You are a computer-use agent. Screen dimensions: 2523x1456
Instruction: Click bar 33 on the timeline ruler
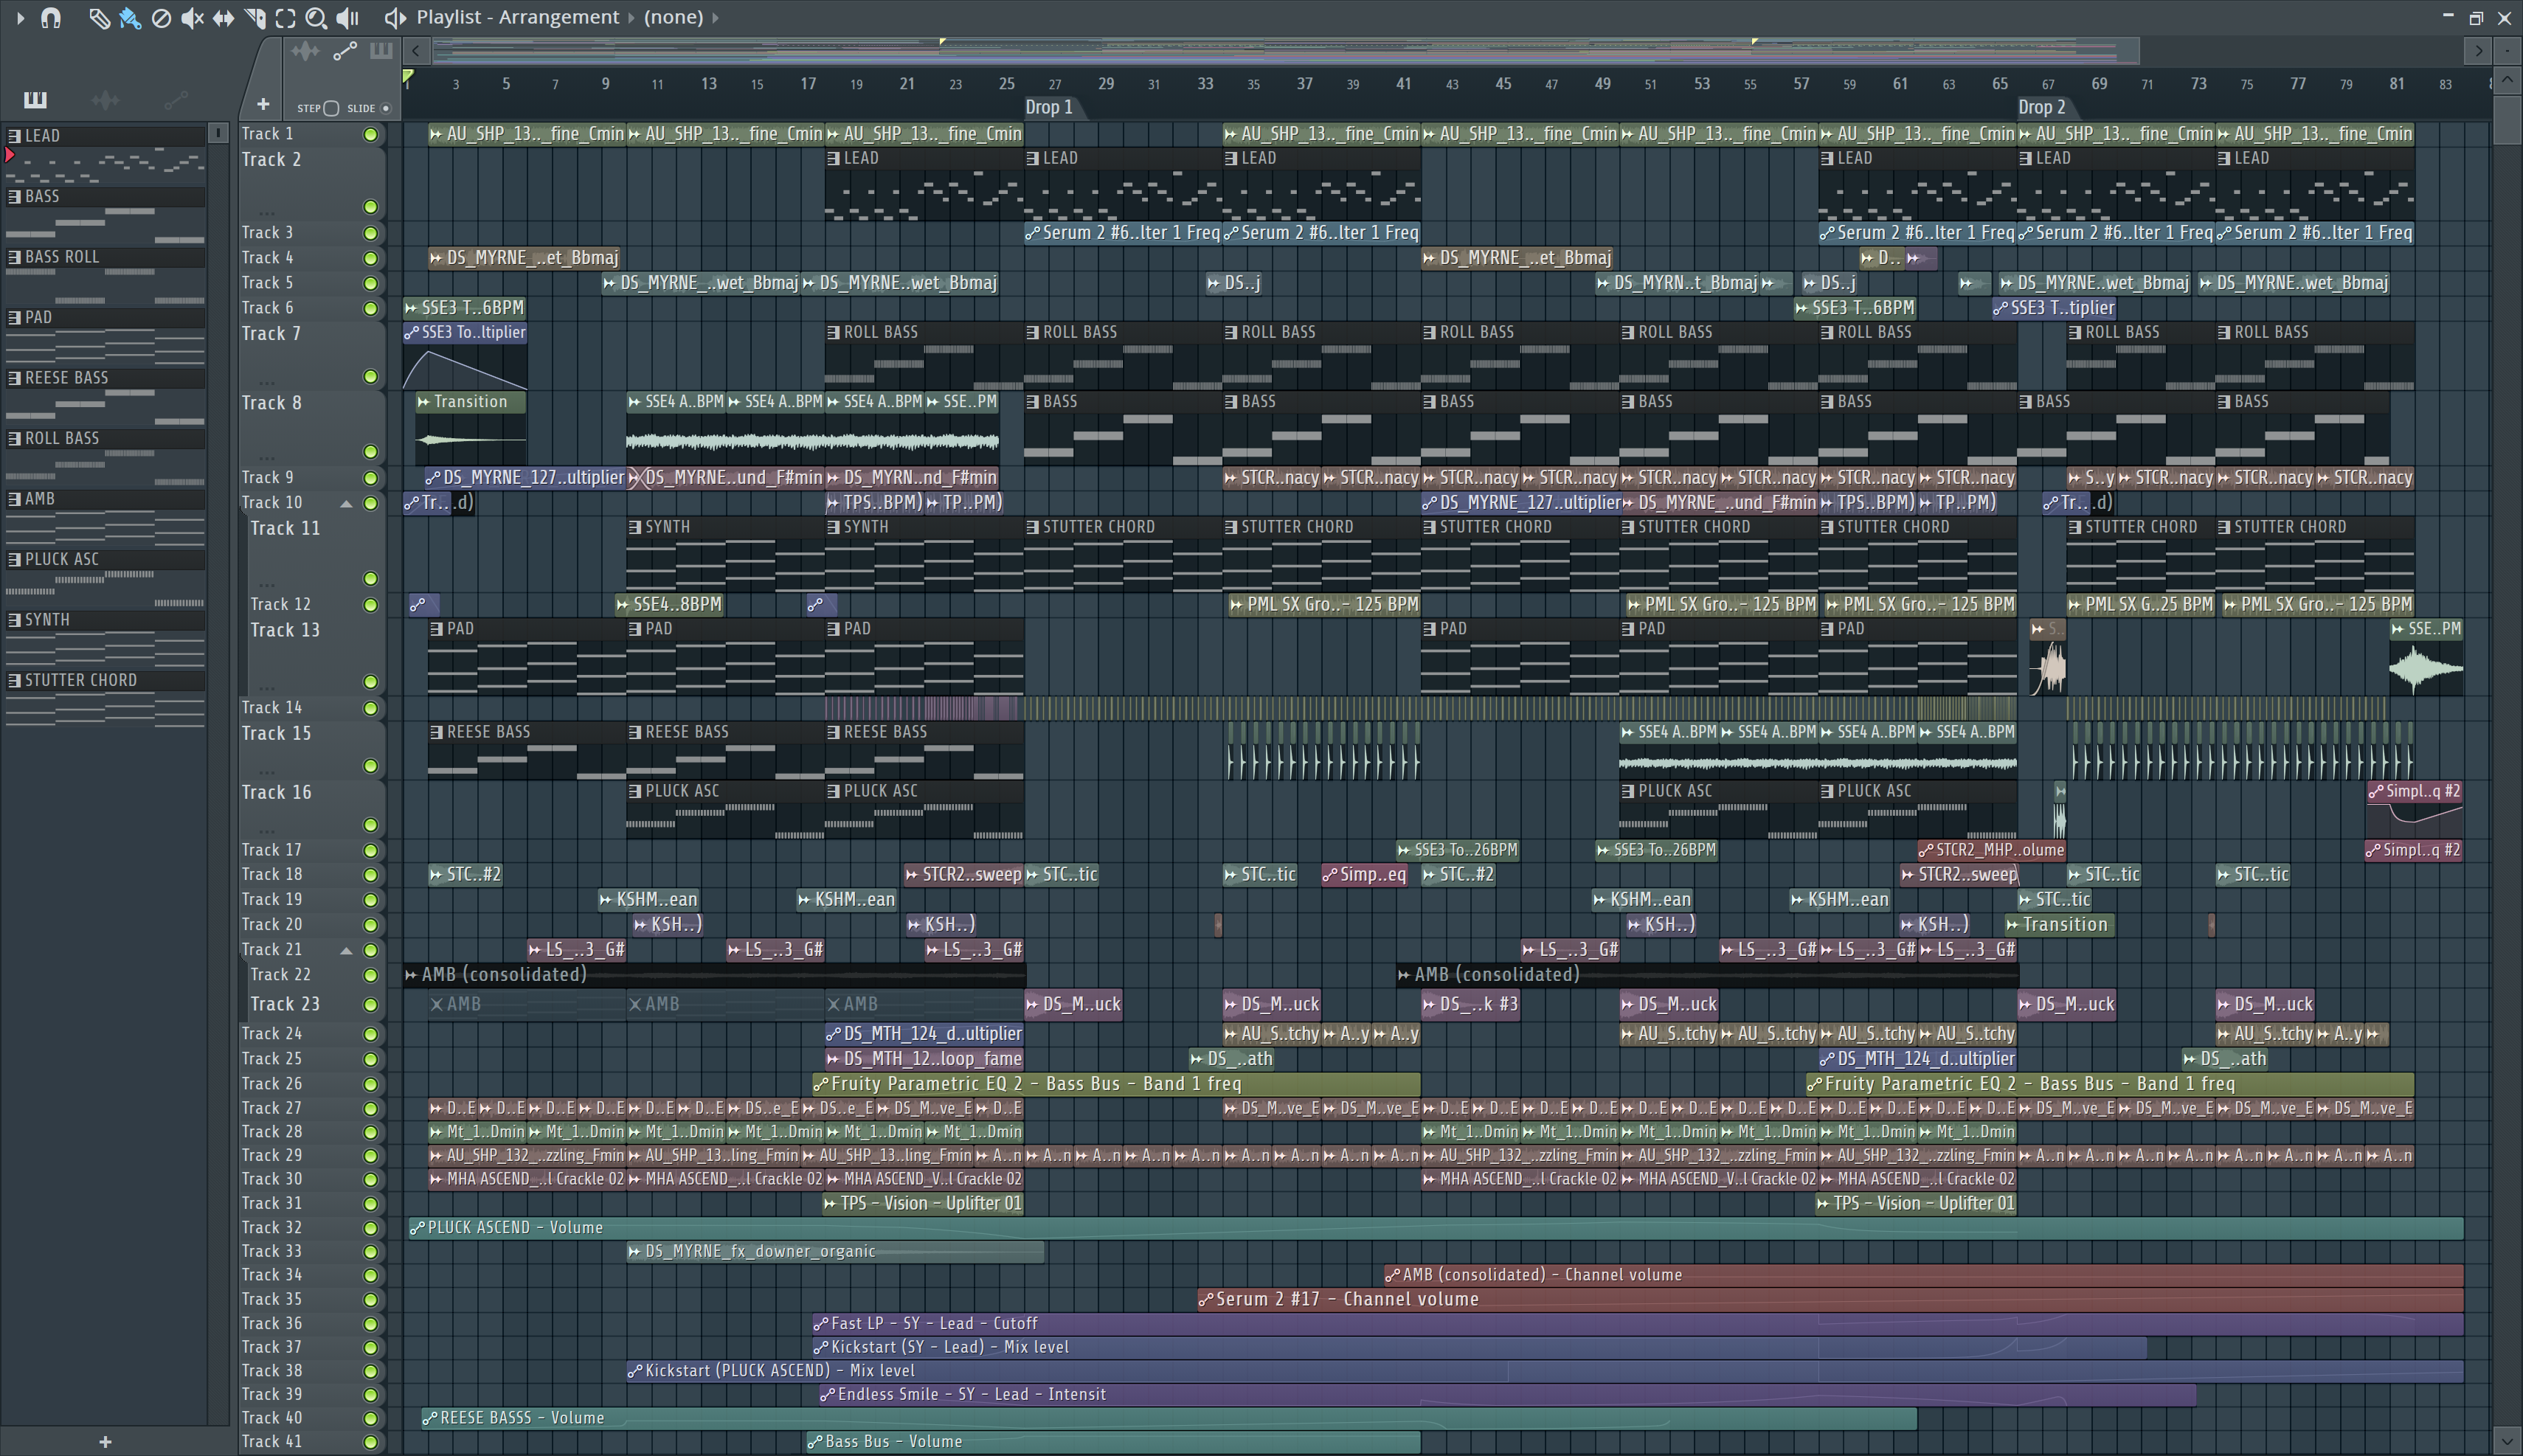click(1205, 84)
